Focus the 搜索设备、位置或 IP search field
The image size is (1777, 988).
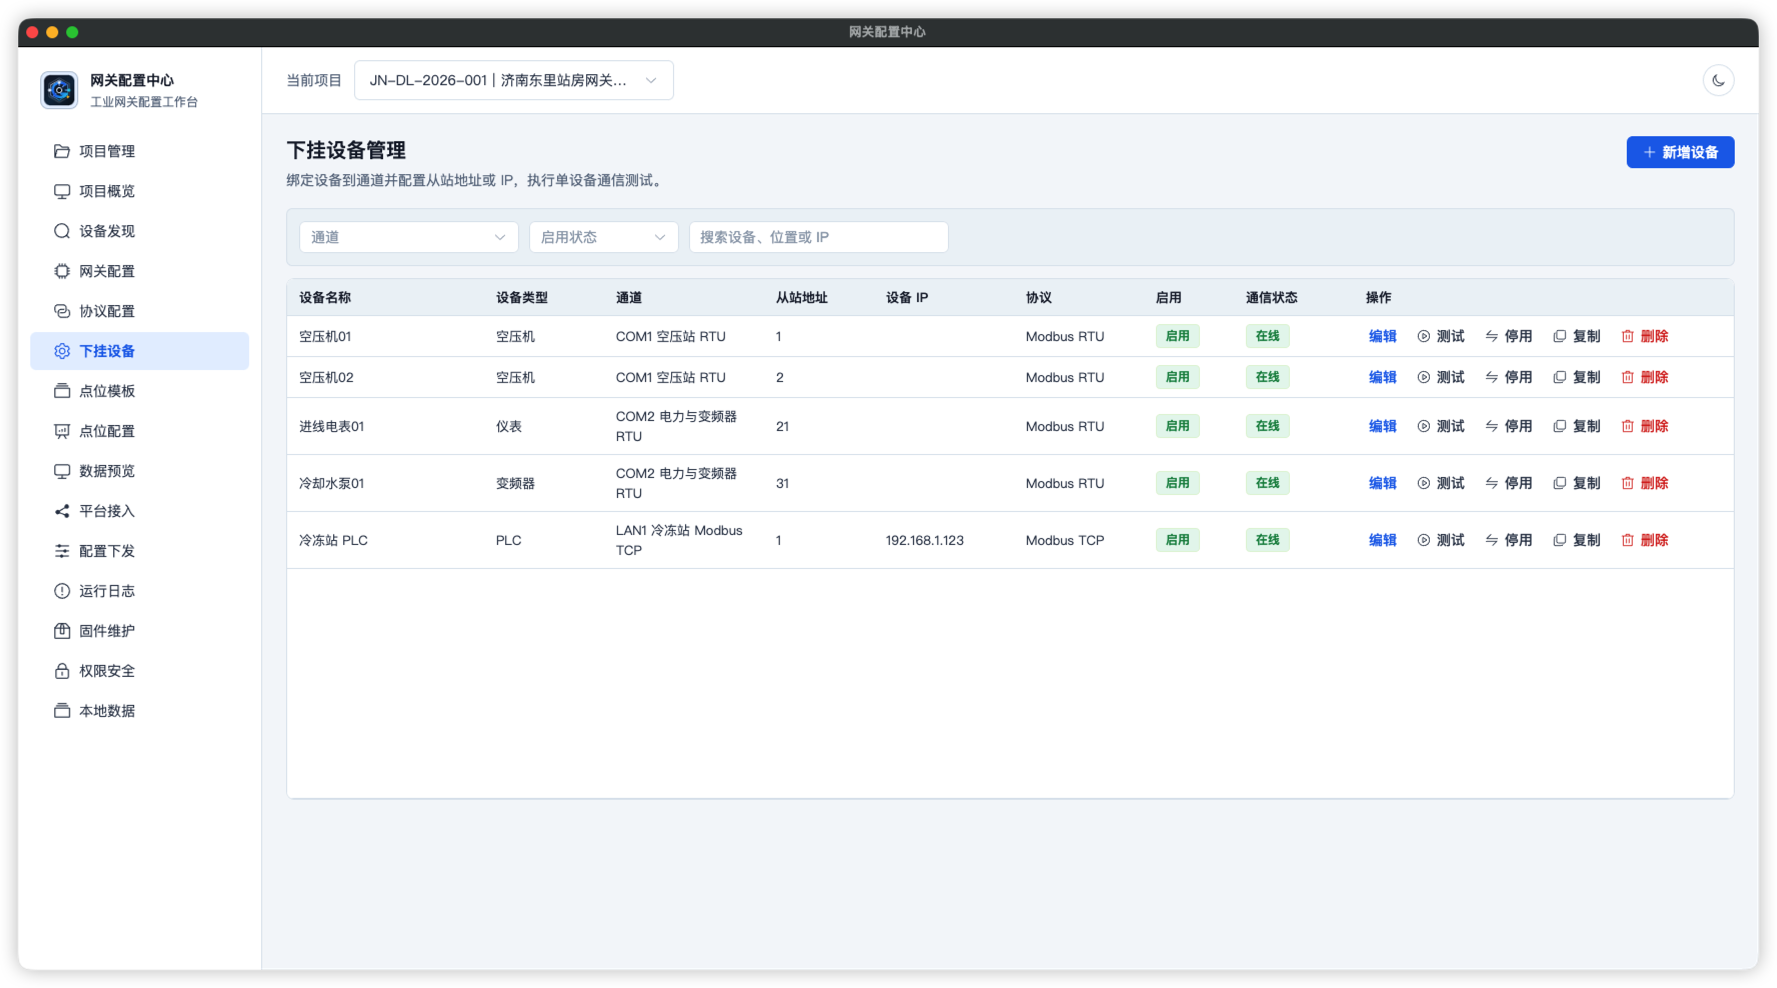pyautogui.click(x=818, y=237)
